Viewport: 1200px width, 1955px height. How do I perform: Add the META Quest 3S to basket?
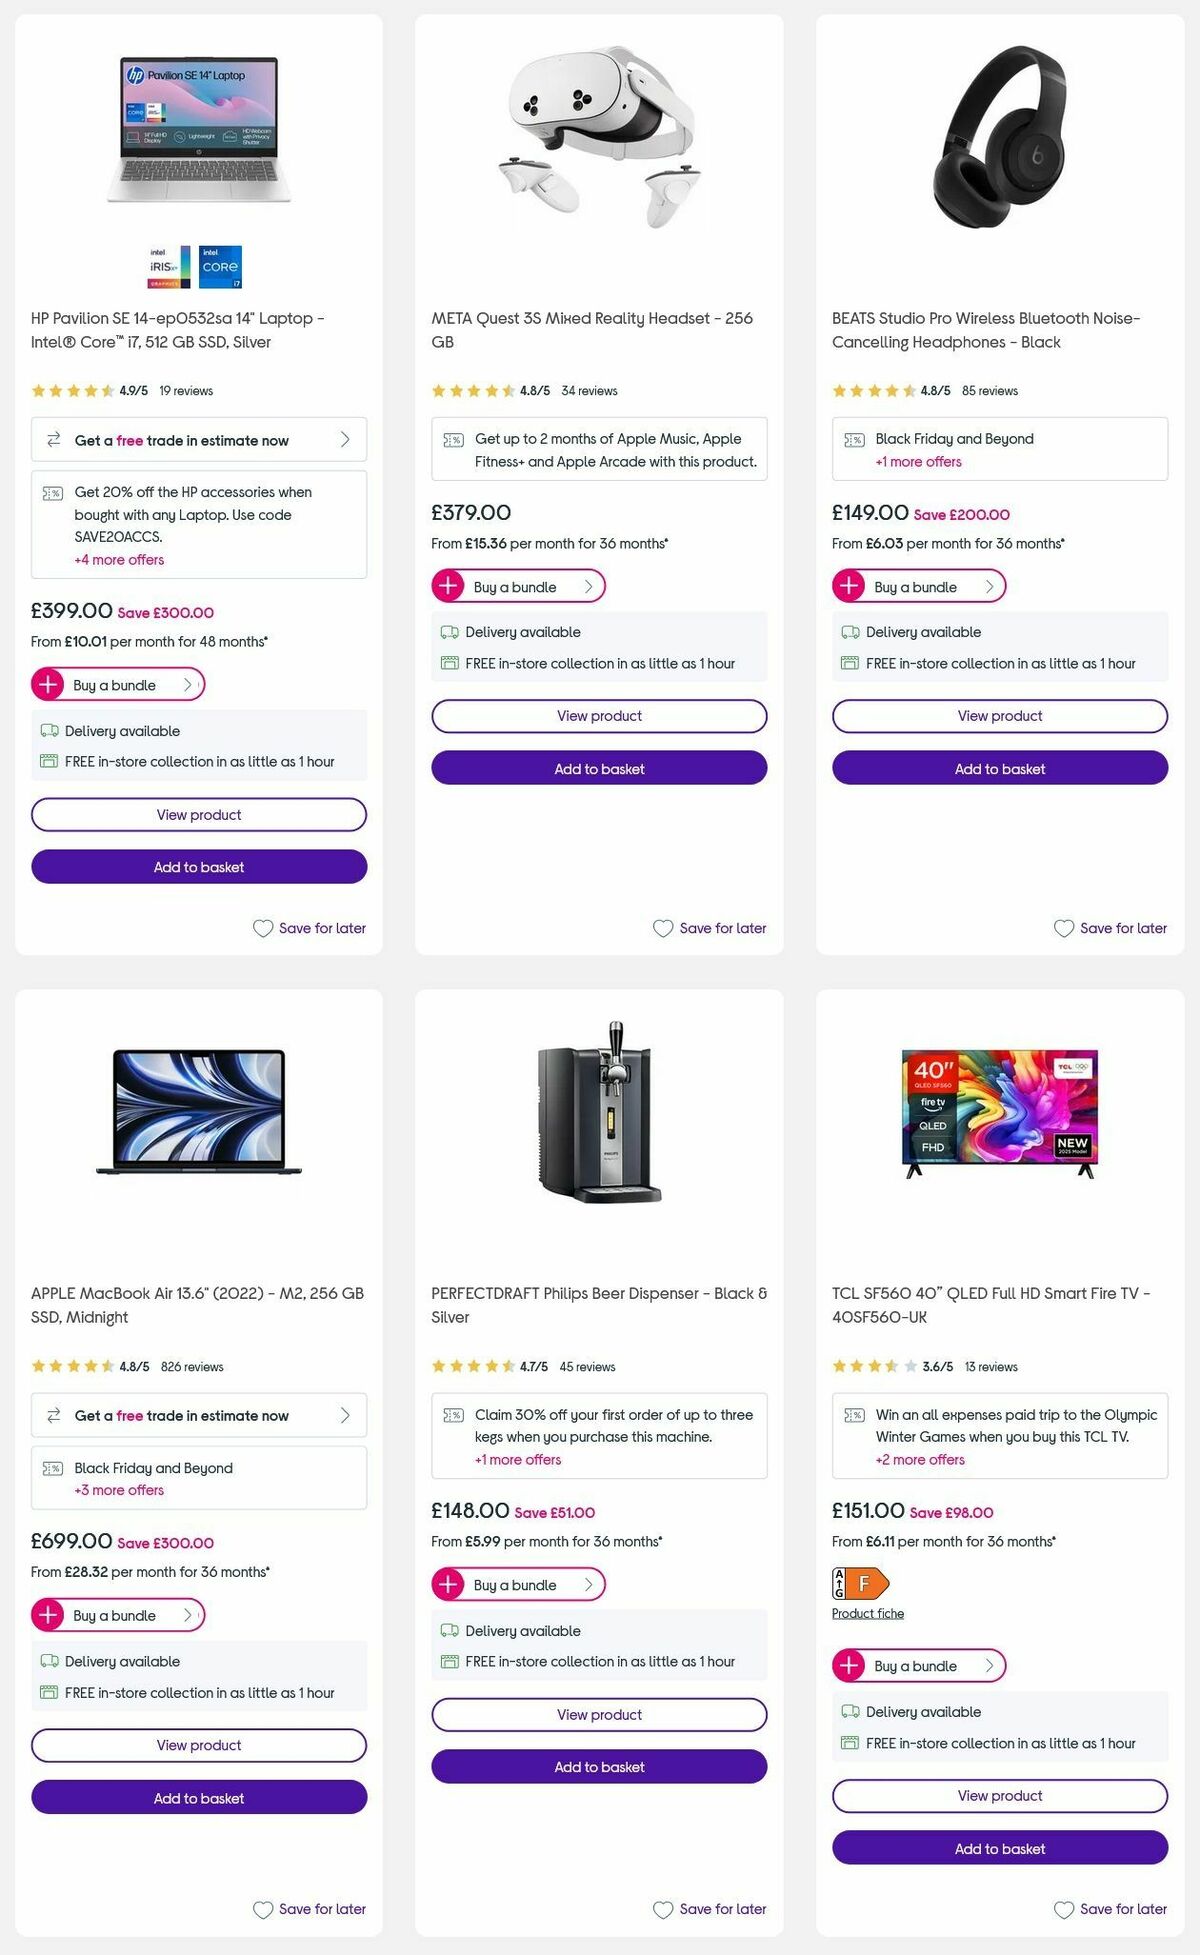click(x=599, y=768)
